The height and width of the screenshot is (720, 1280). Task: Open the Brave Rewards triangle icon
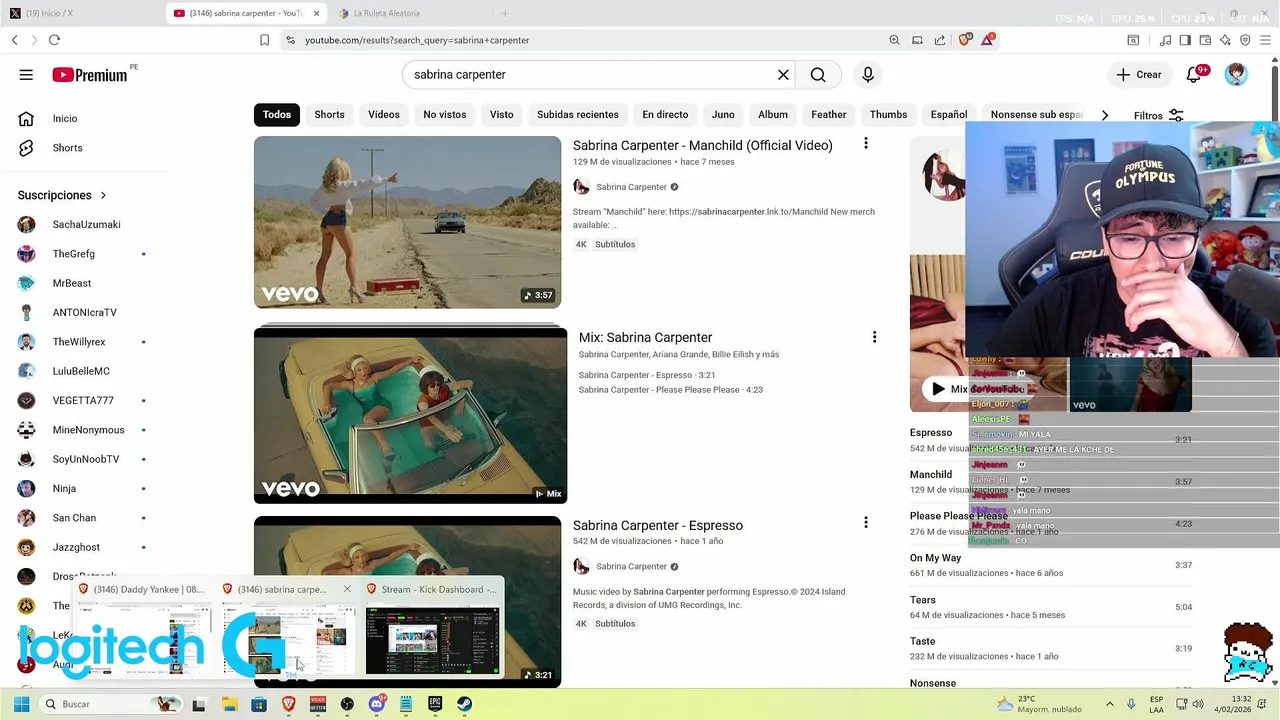pos(988,40)
